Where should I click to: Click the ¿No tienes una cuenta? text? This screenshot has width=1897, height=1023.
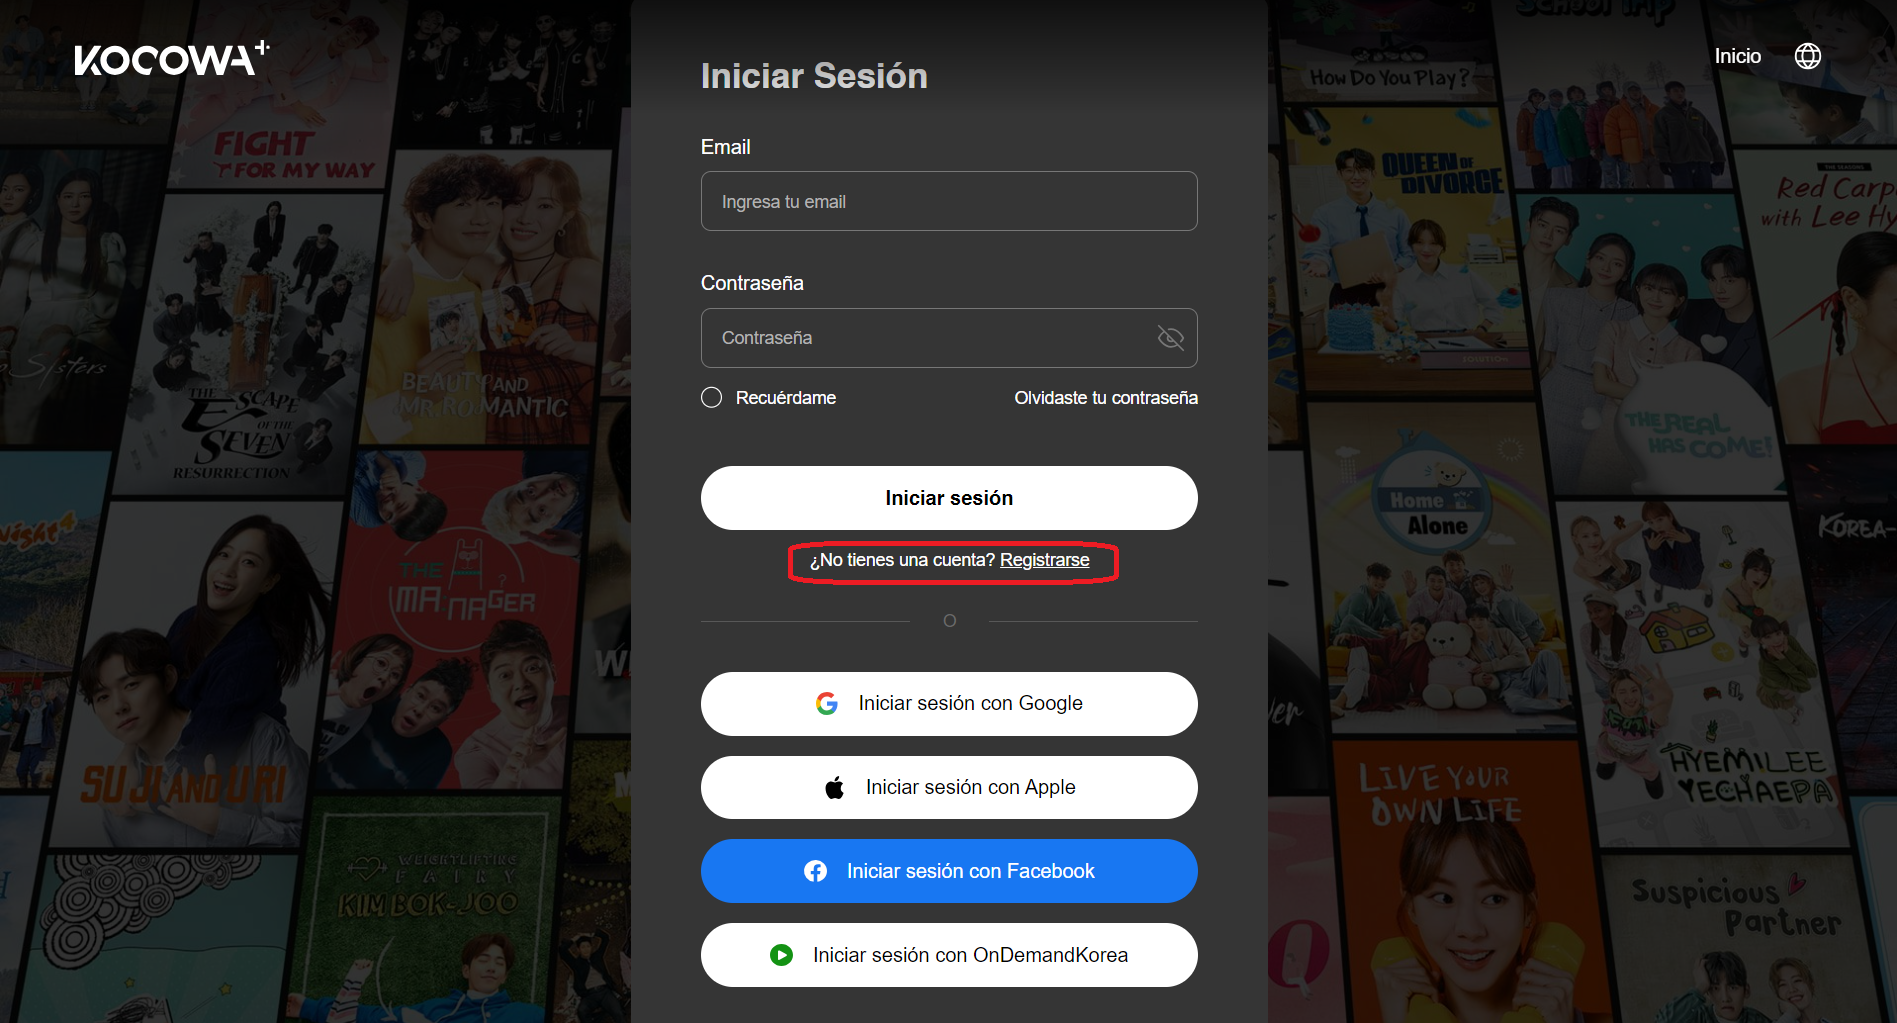(x=902, y=560)
